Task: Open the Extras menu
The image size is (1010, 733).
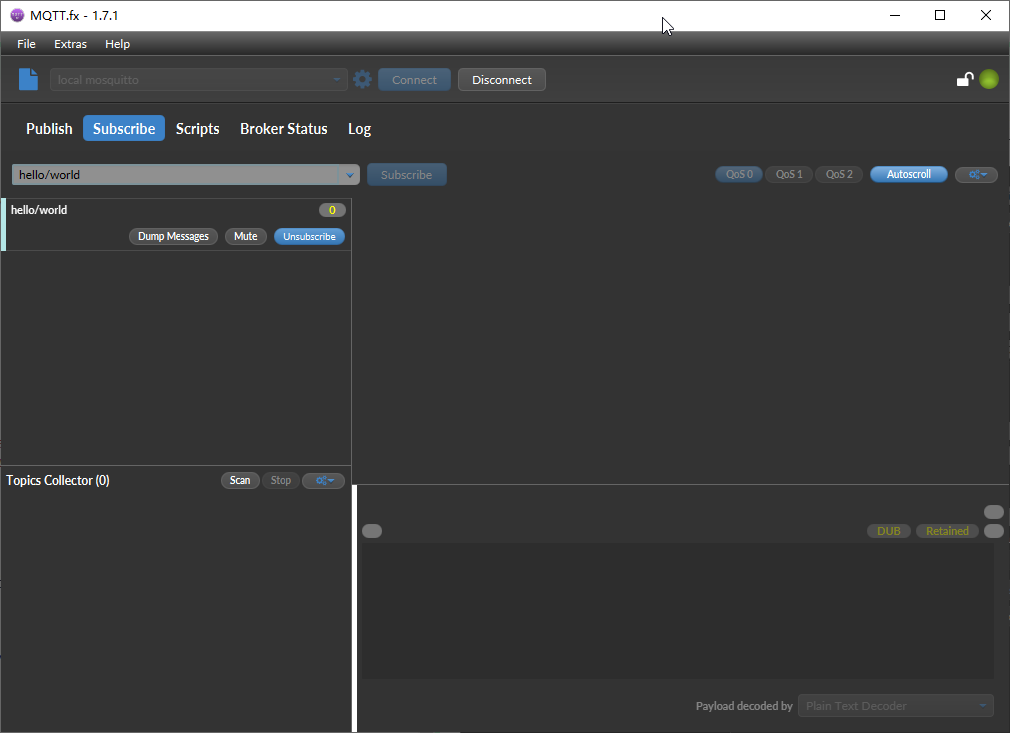Action: [x=70, y=44]
